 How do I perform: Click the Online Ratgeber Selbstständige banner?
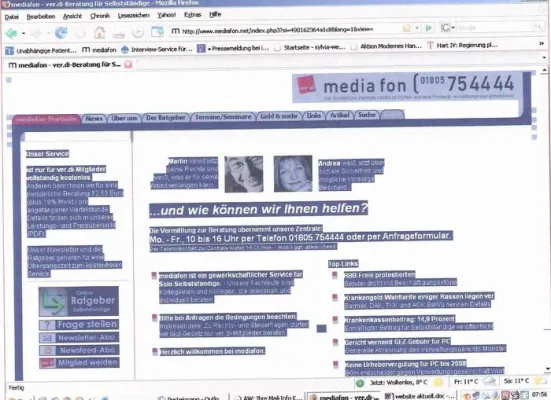coord(79,301)
